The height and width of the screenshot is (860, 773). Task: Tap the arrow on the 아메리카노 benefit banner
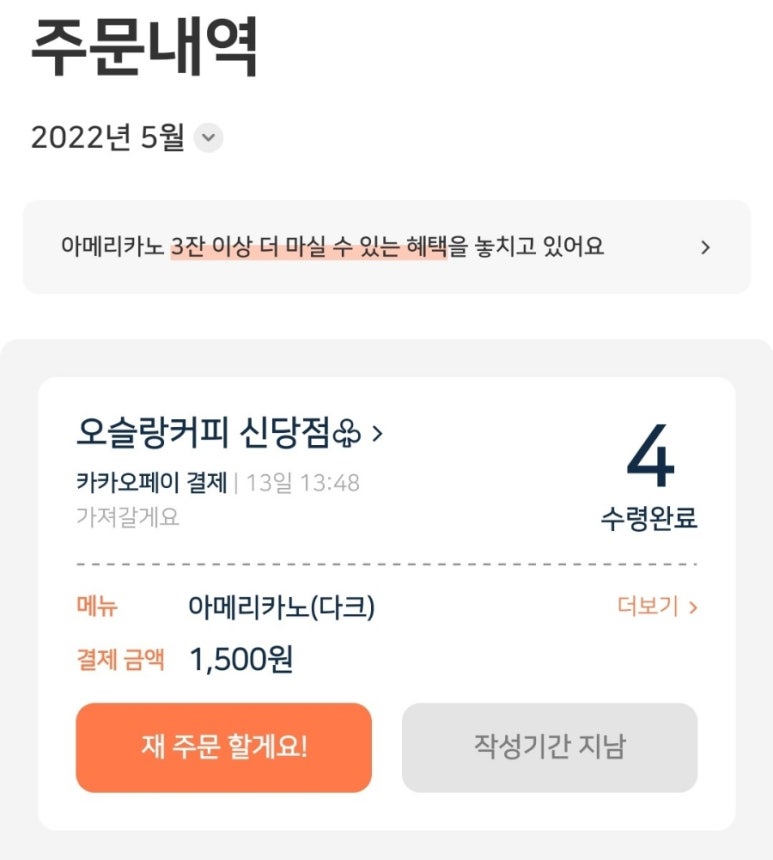705,247
